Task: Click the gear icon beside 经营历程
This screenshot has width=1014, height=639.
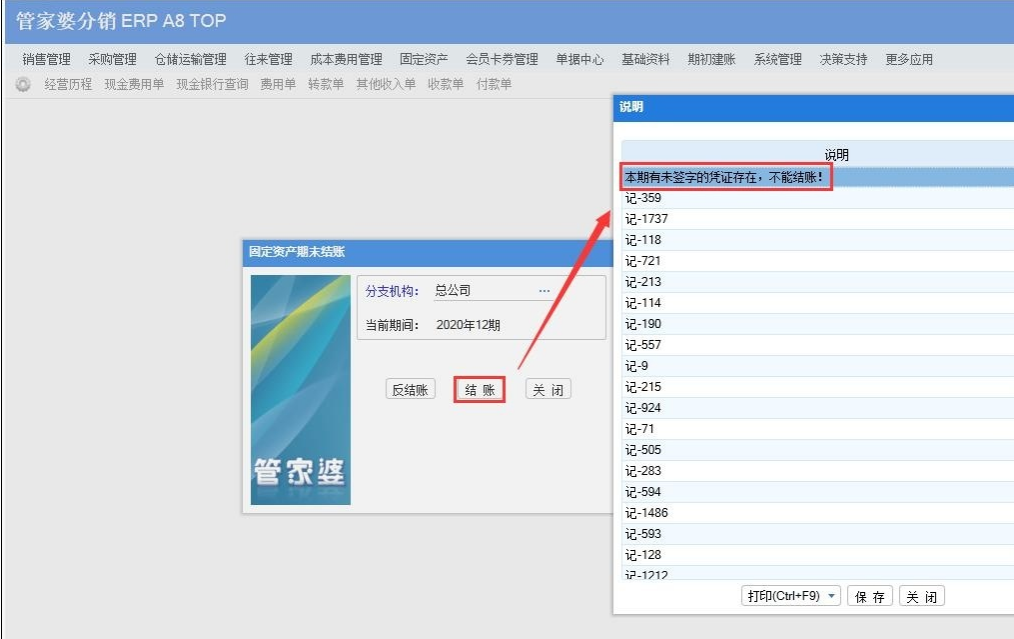Action: [x=23, y=84]
